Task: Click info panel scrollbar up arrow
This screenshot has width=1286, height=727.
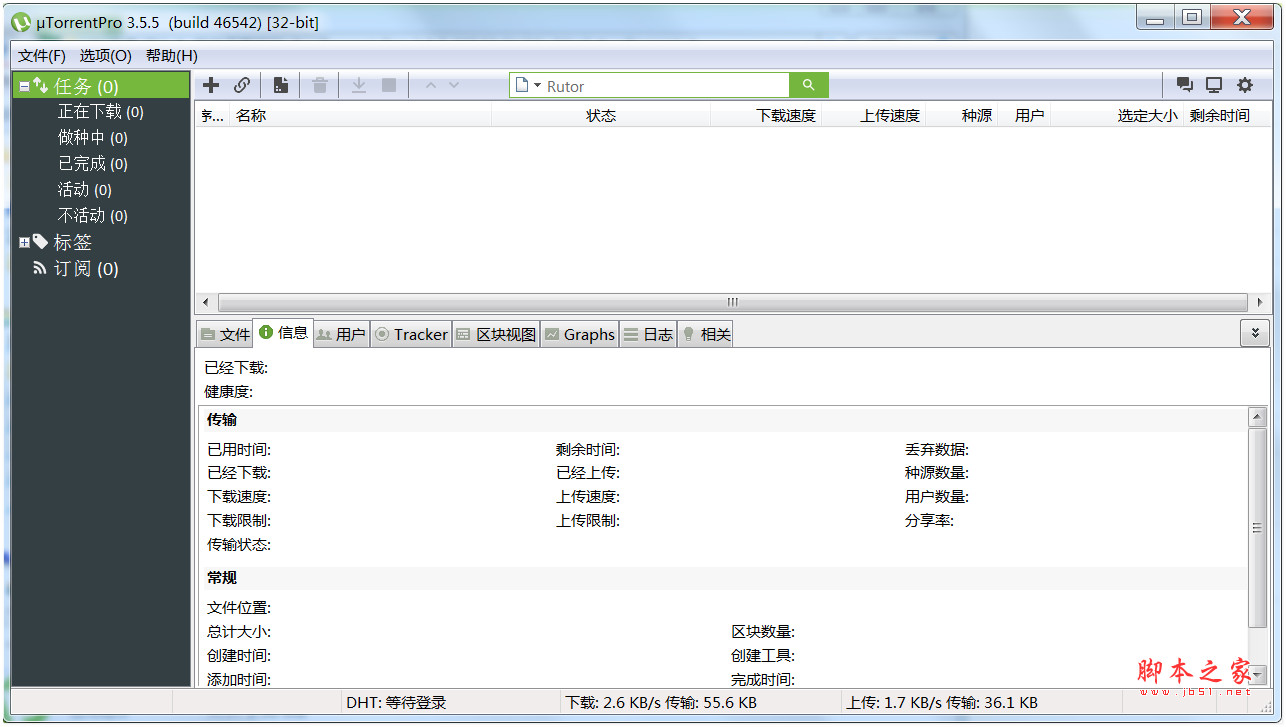Action: pyautogui.click(x=1258, y=417)
